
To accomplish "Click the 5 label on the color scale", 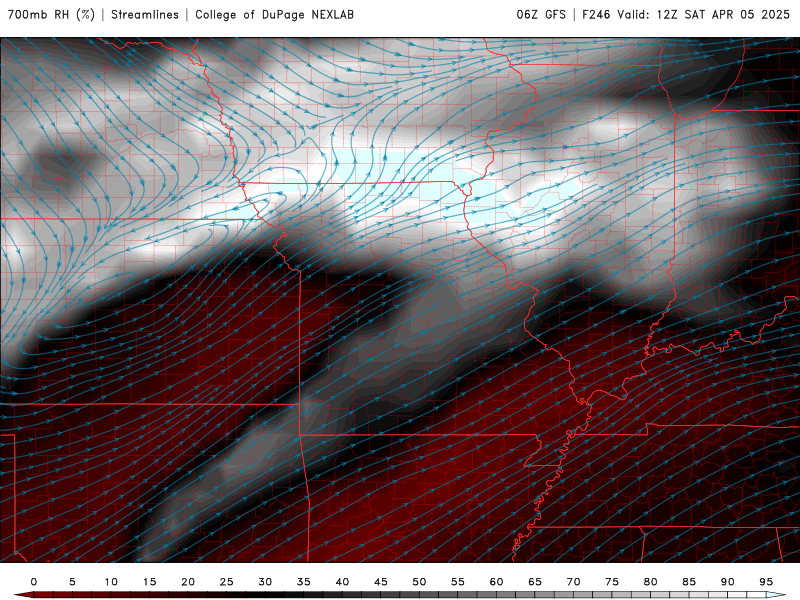I will [x=72, y=582].
